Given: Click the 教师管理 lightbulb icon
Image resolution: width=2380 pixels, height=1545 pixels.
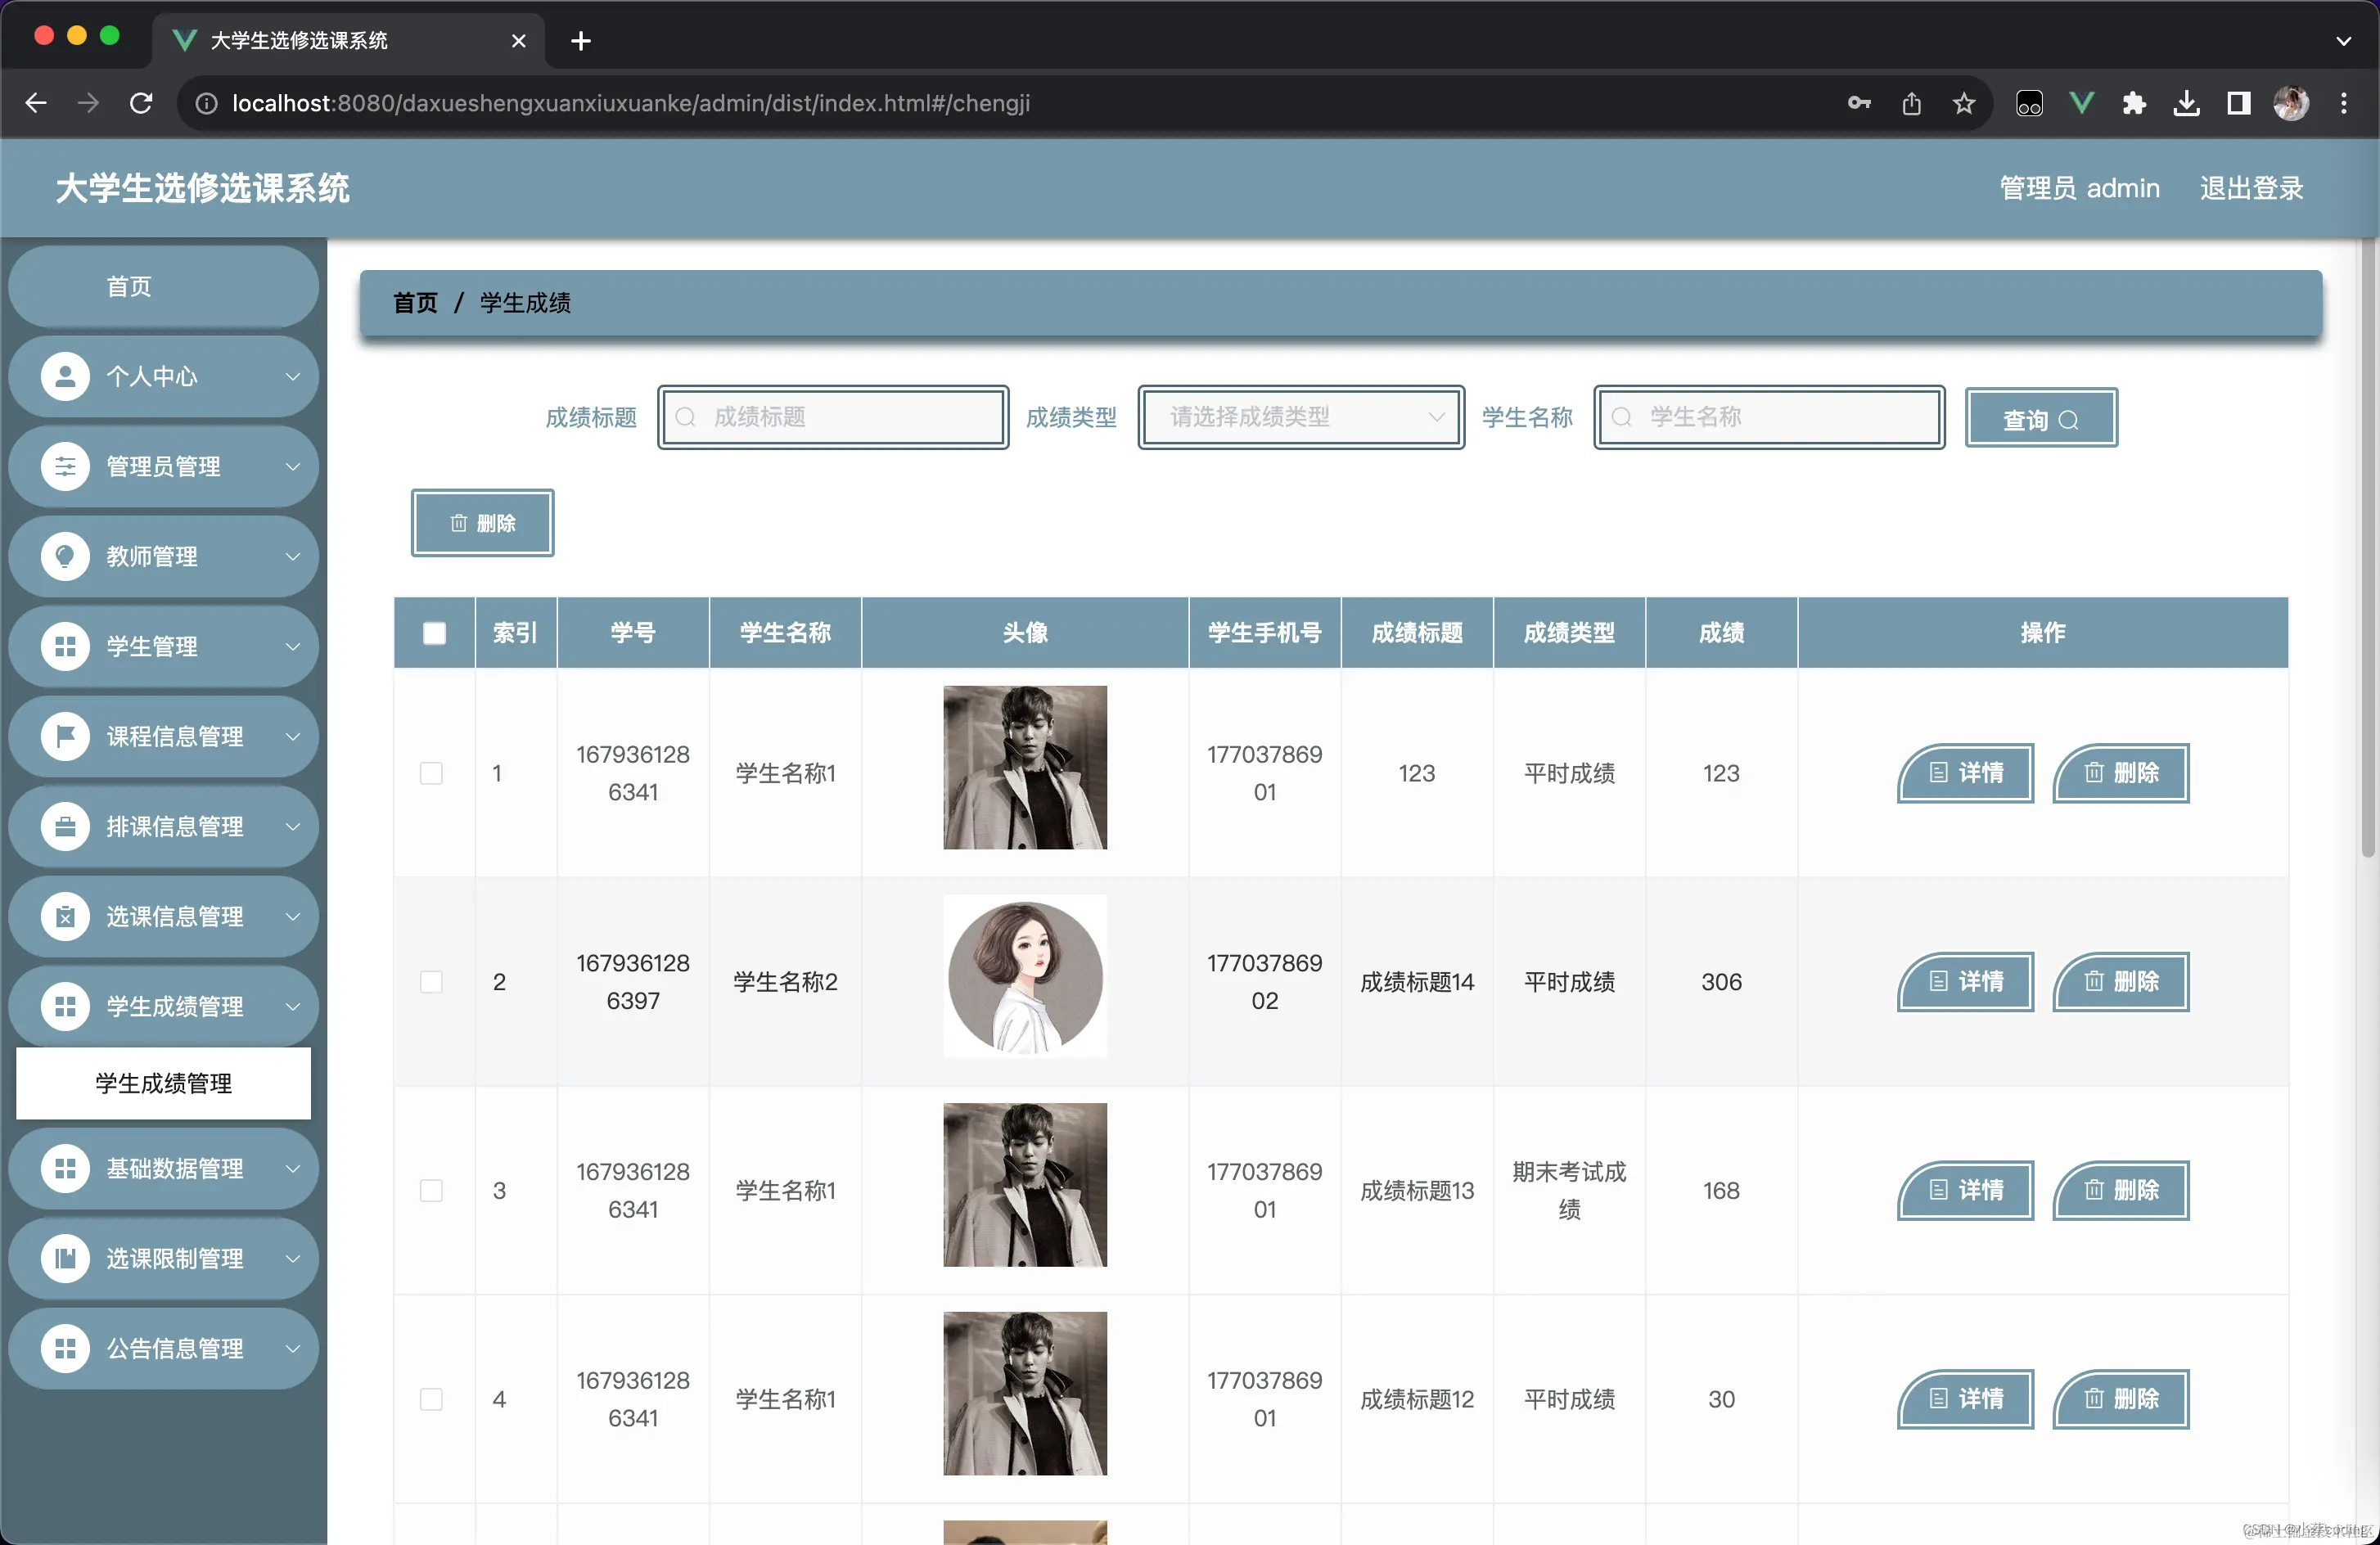Looking at the screenshot, I should tap(65, 556).
